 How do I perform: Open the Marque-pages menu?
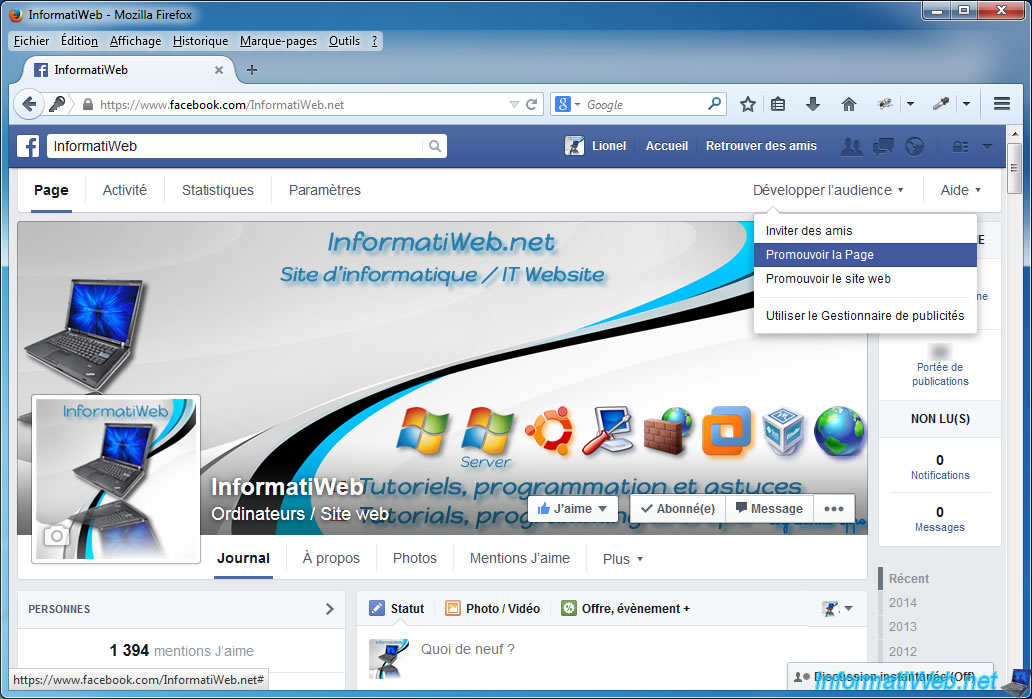coord(278,41)
